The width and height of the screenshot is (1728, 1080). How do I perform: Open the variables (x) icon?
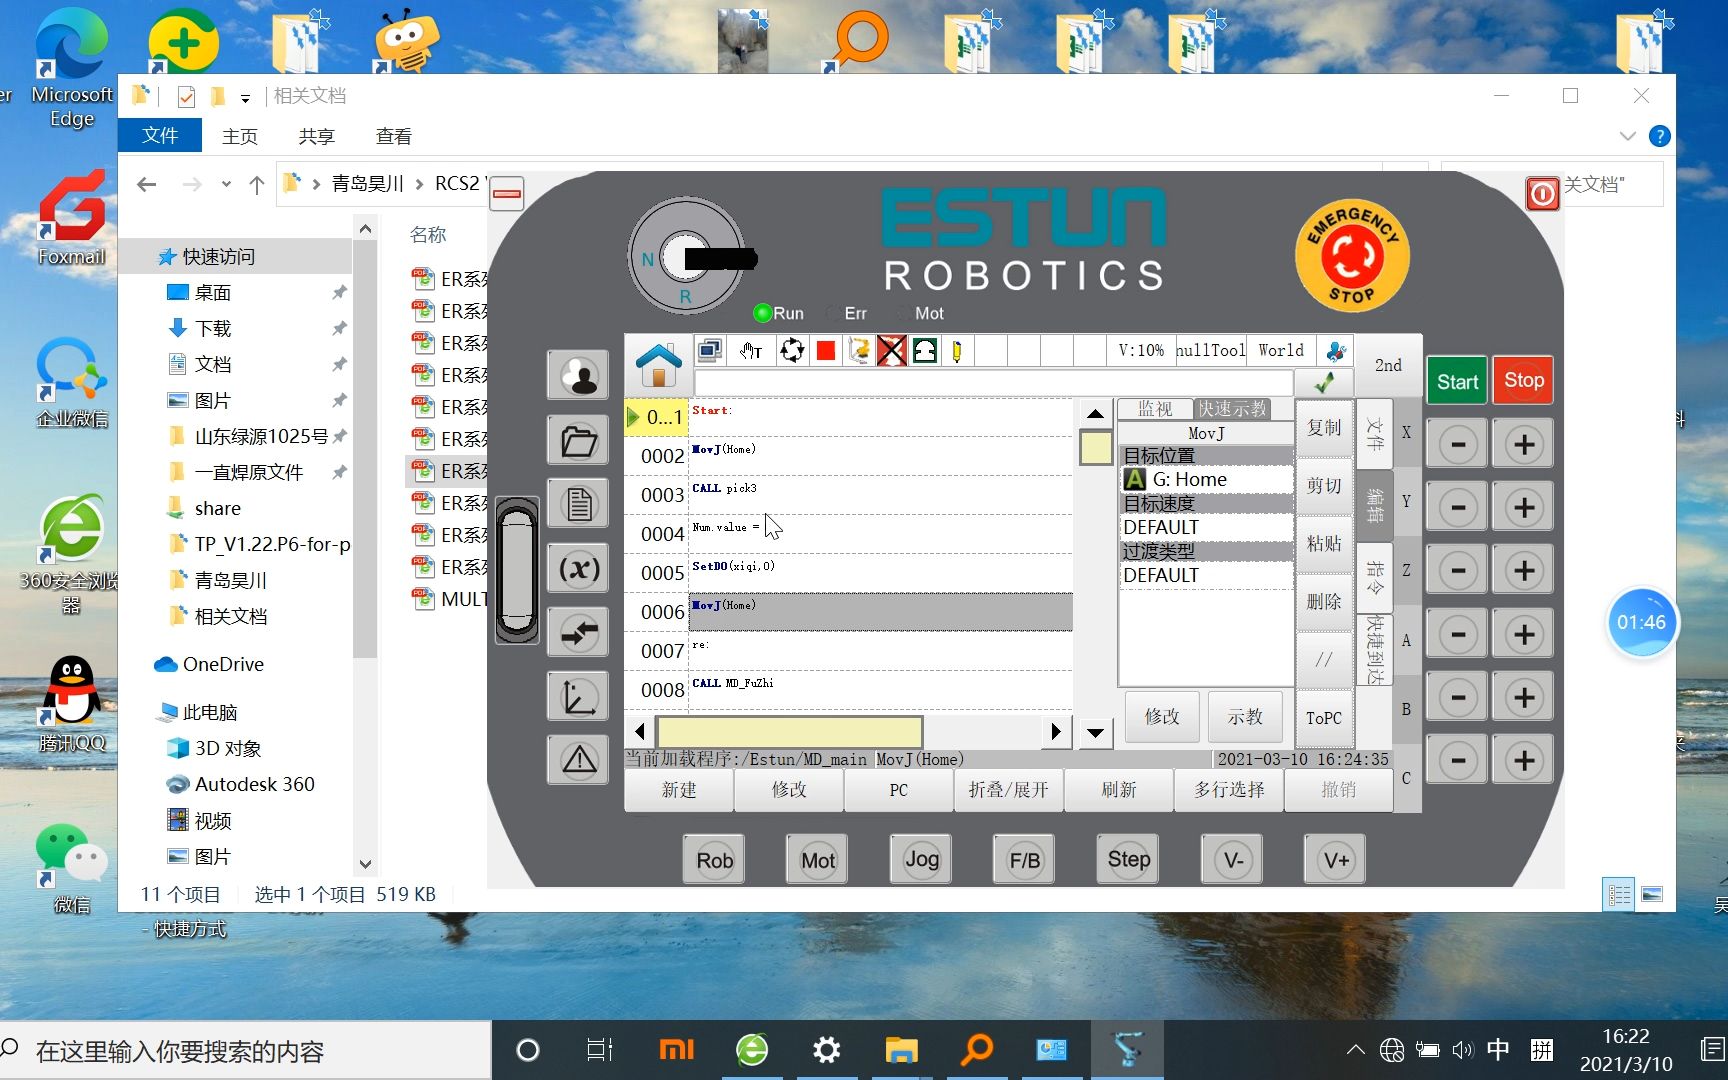pos(578,568)
